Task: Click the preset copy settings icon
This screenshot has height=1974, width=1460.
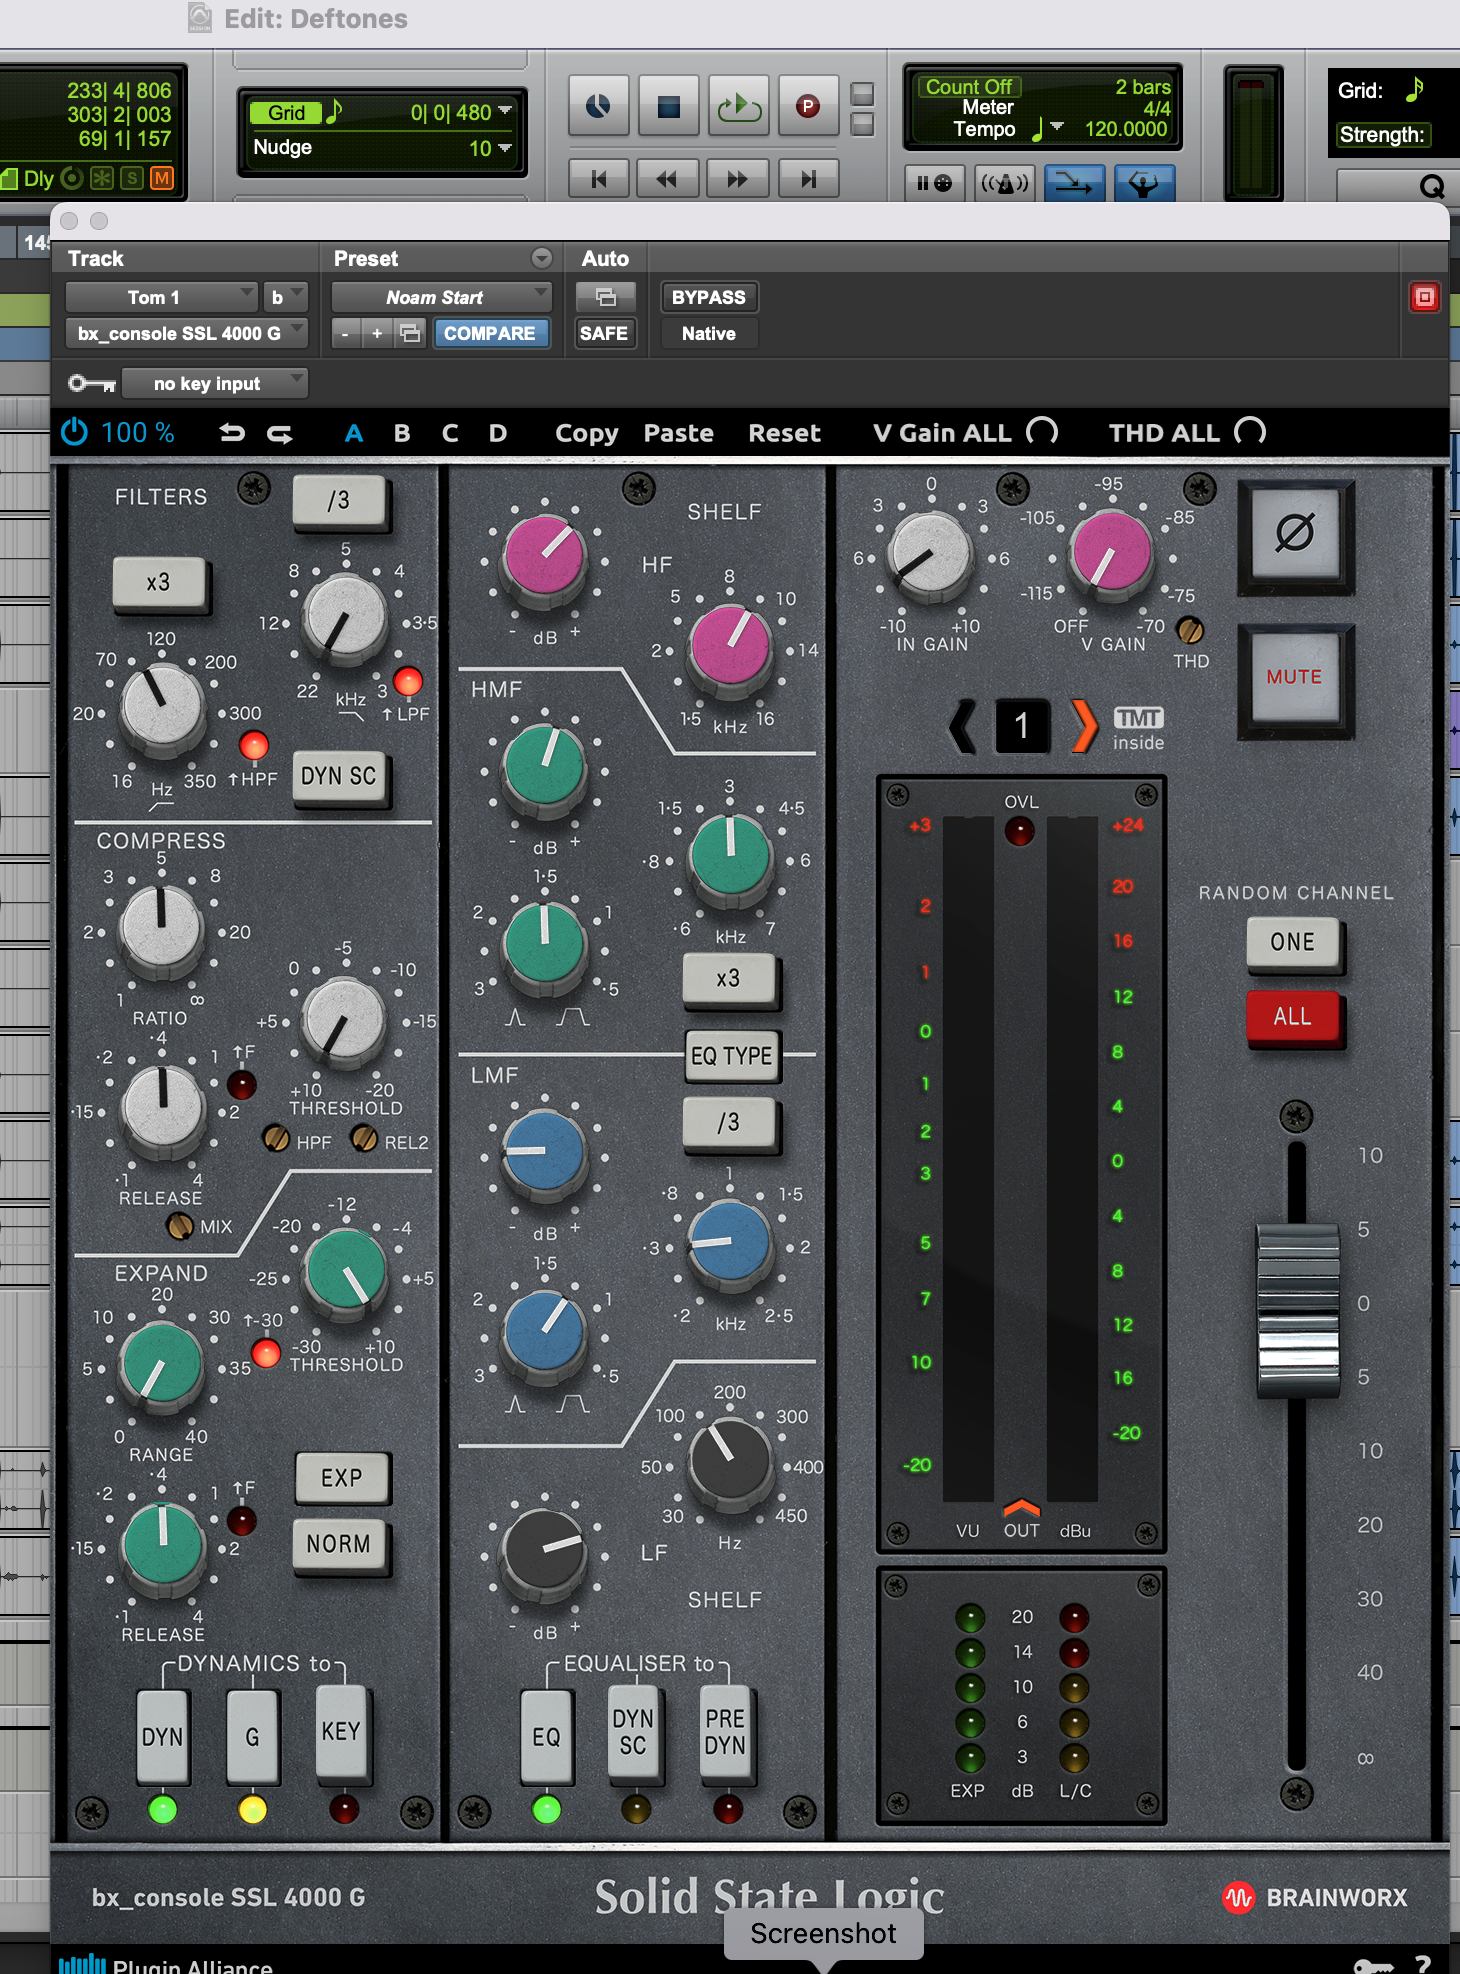Action: point(410,333)
